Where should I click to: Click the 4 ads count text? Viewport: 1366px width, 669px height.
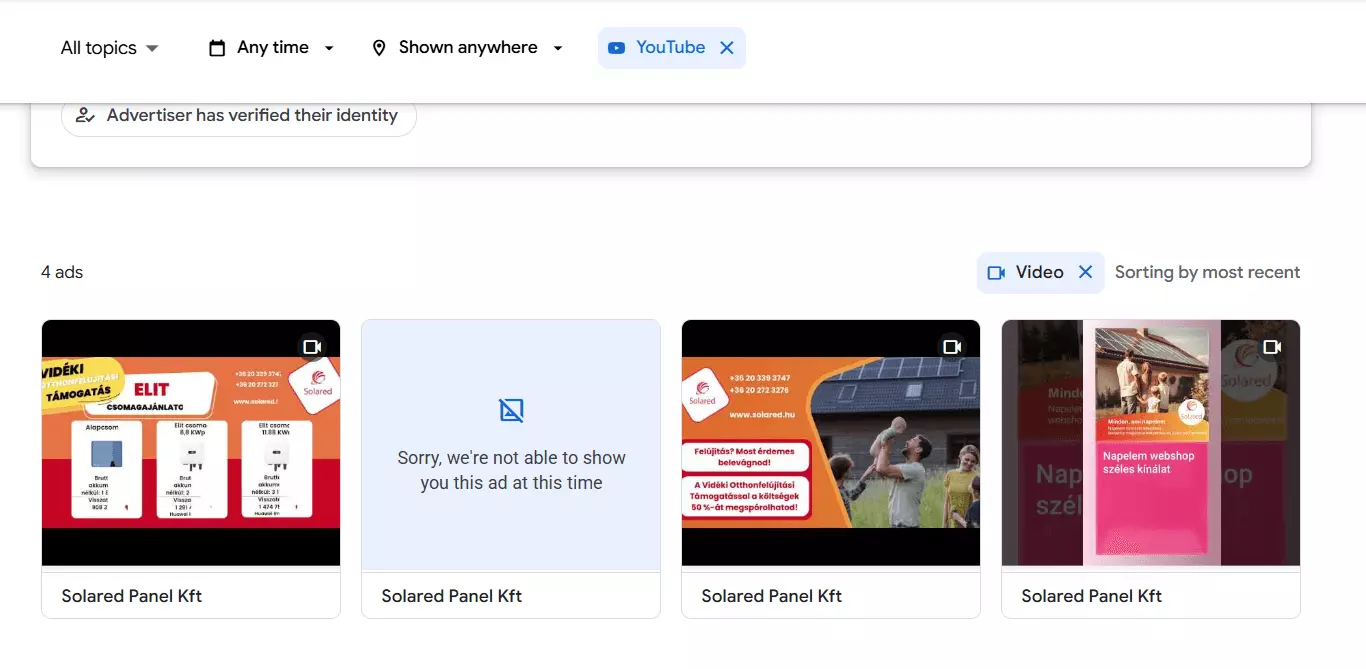coord(62,272)
